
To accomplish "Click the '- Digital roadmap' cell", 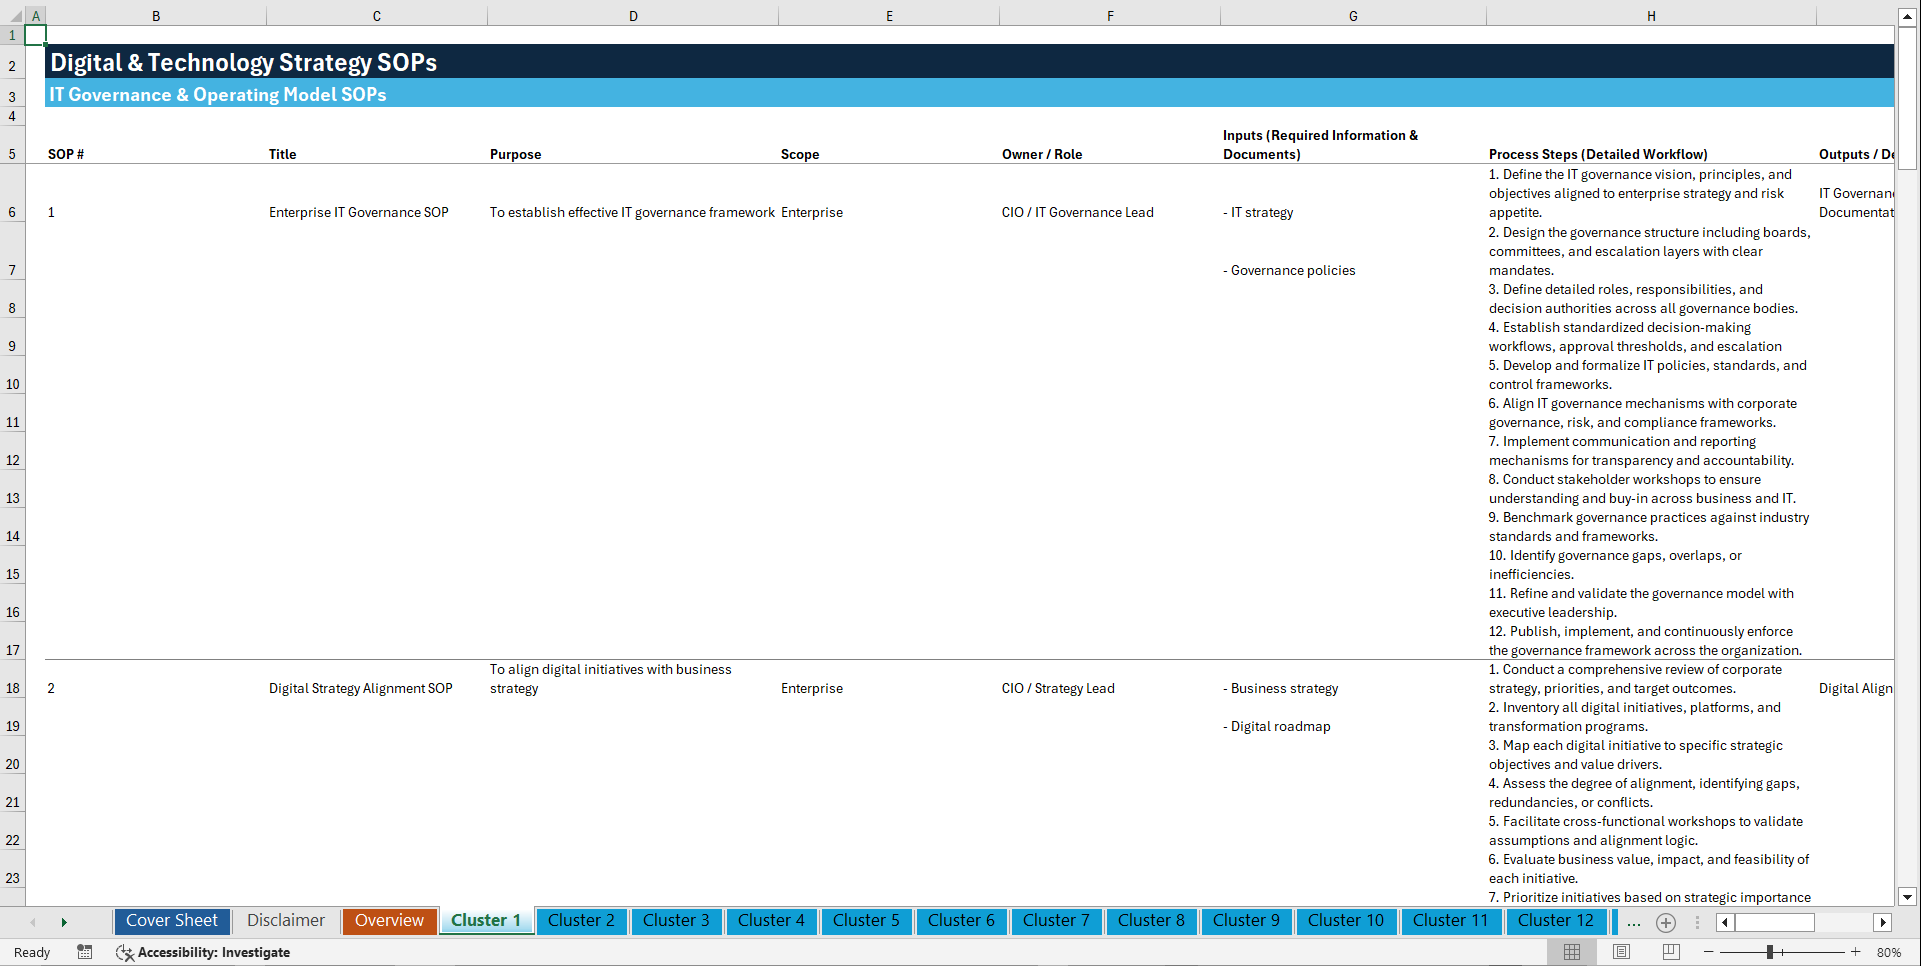I will [x=1276, y=726].
